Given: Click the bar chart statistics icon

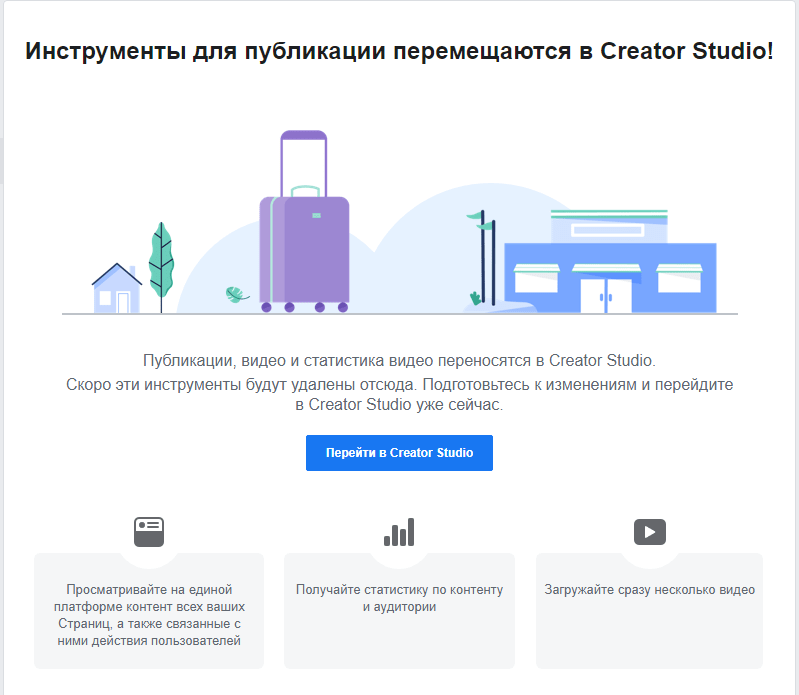Looking at the screenshot, I should click(x=399, y=532).
